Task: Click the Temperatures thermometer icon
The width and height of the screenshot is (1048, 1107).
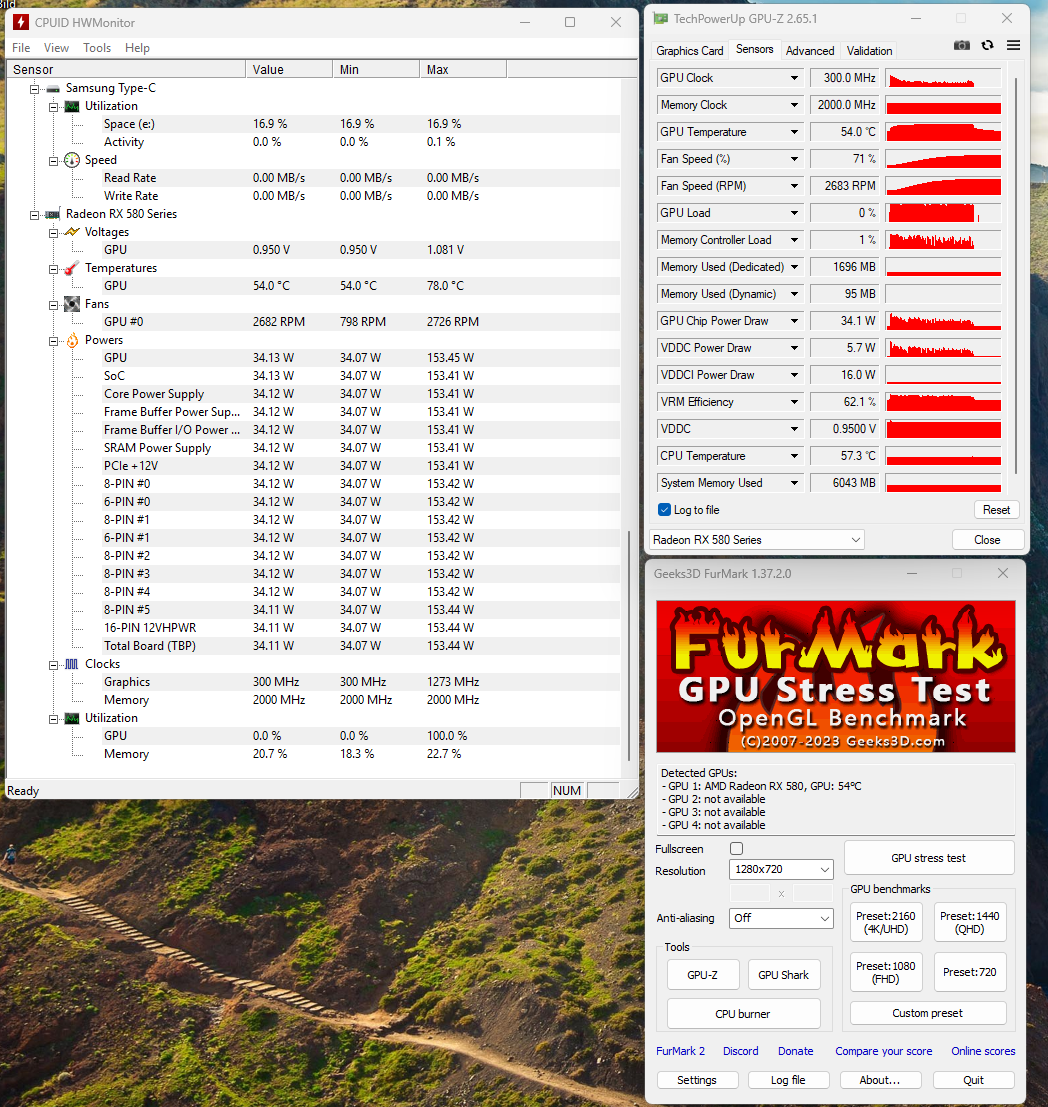Action: pyautogui.click(x=71, y=268)
